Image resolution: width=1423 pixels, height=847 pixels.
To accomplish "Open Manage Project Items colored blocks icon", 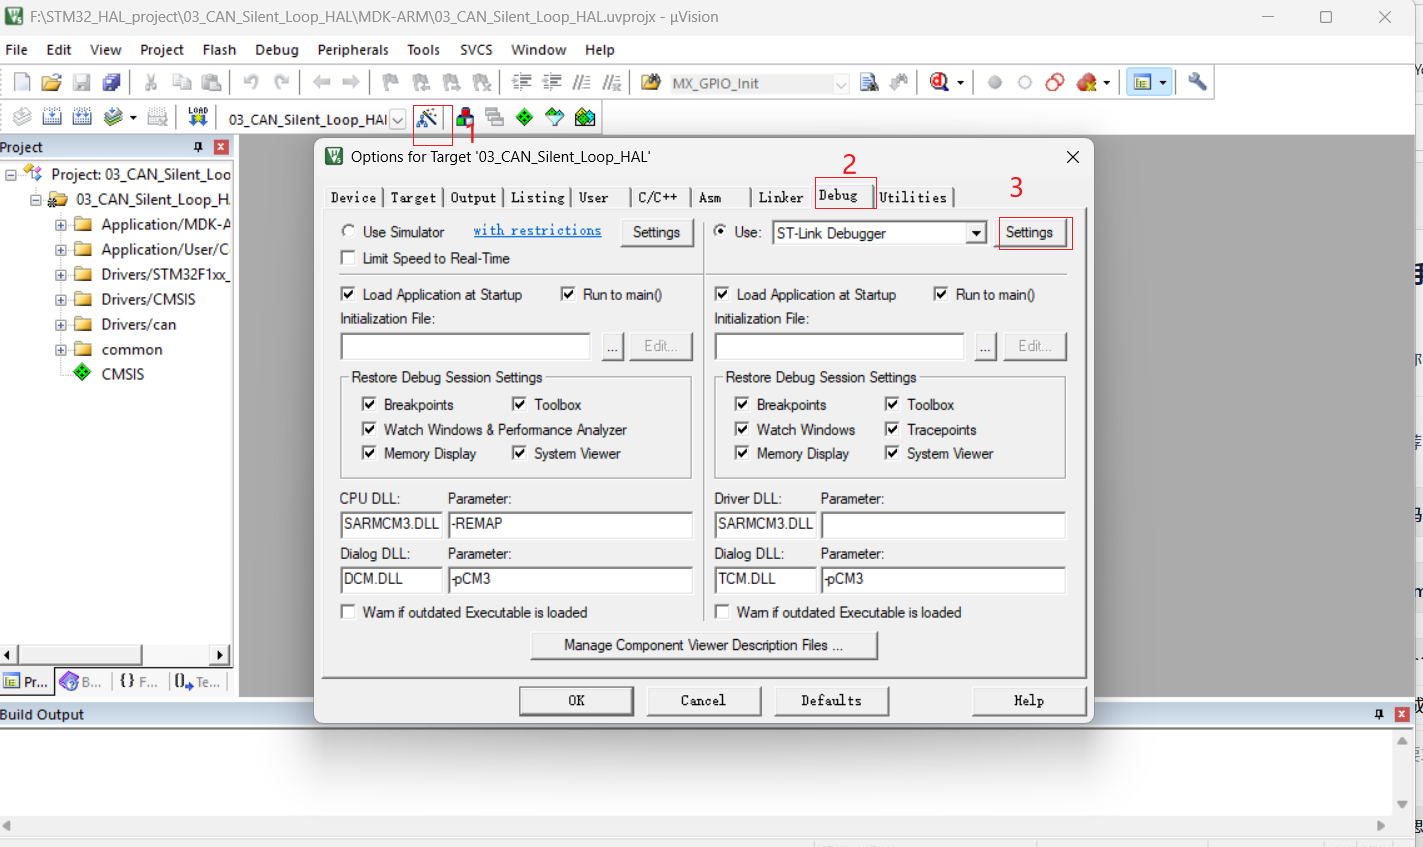I will [x=465, y=118].
